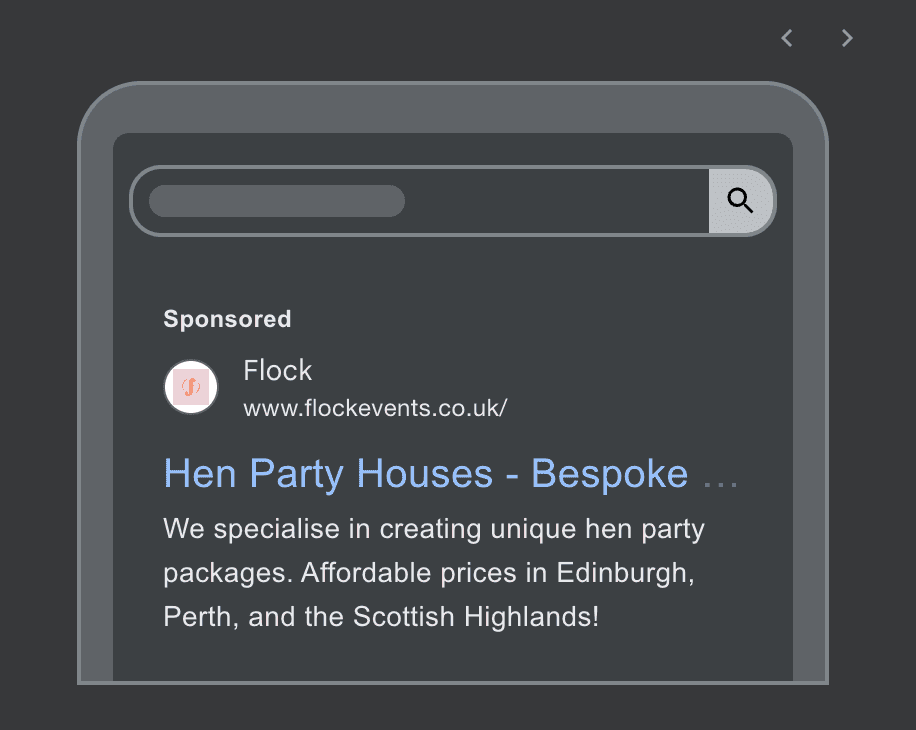Select the Sponsored label tab
Image resolution: width=916 pixels, height=730 pixels.
coord(227,318)
